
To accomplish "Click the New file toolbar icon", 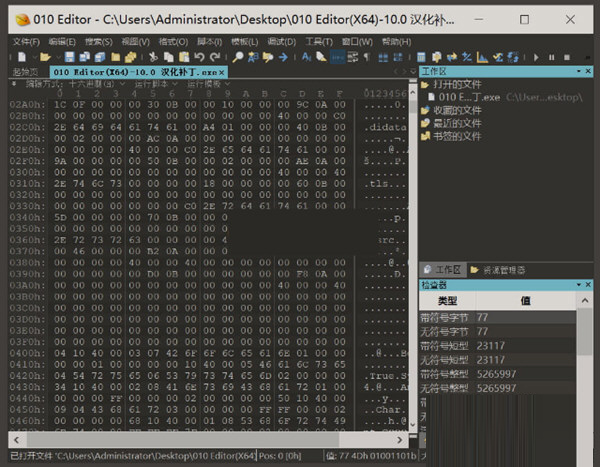I will [17, 57].
